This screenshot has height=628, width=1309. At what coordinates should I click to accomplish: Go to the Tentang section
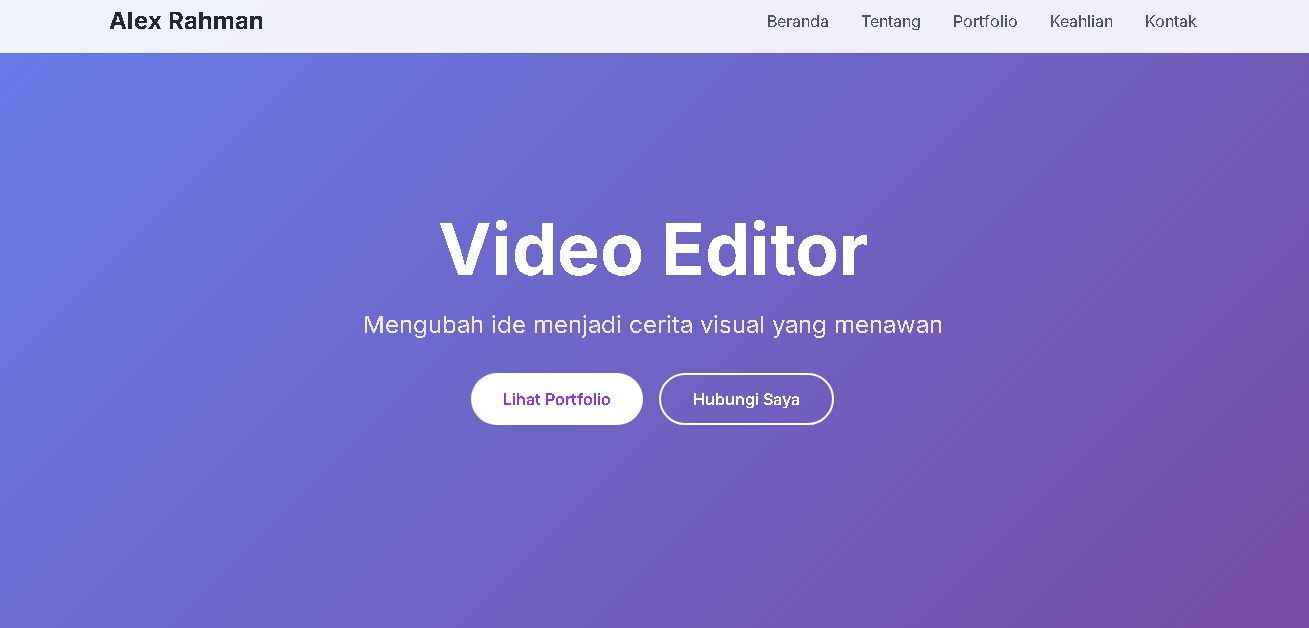tap(891, 21)
